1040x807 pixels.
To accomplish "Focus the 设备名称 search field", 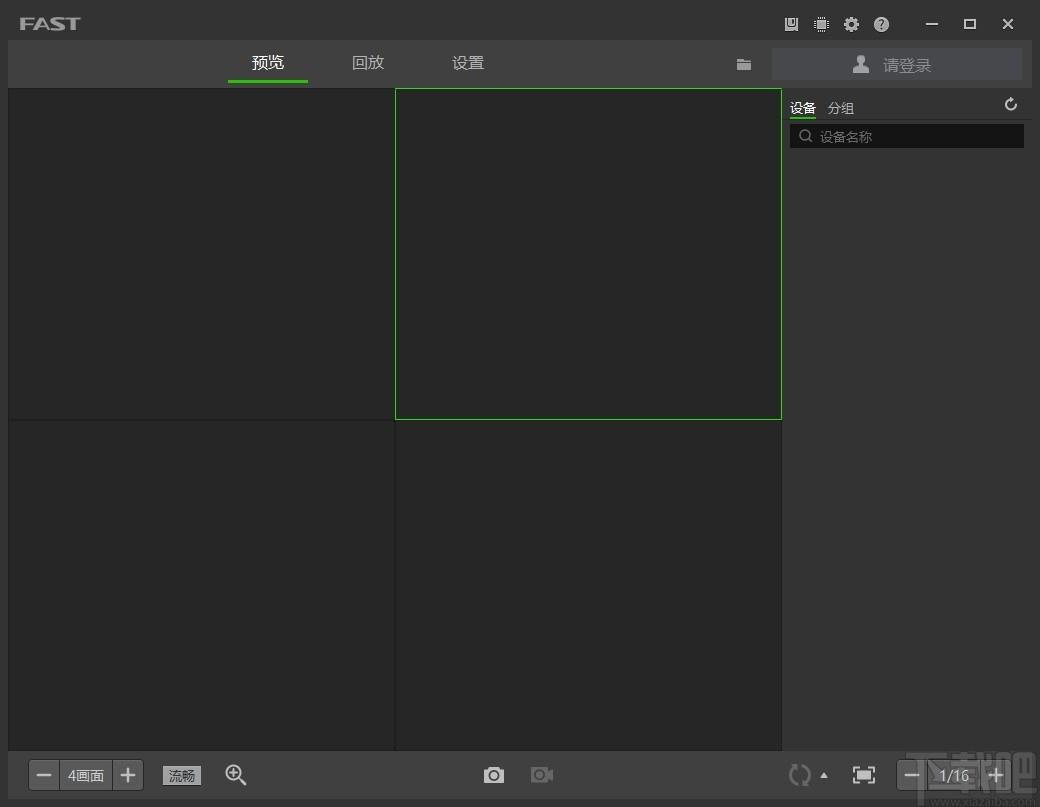I will tap(907, 136).
